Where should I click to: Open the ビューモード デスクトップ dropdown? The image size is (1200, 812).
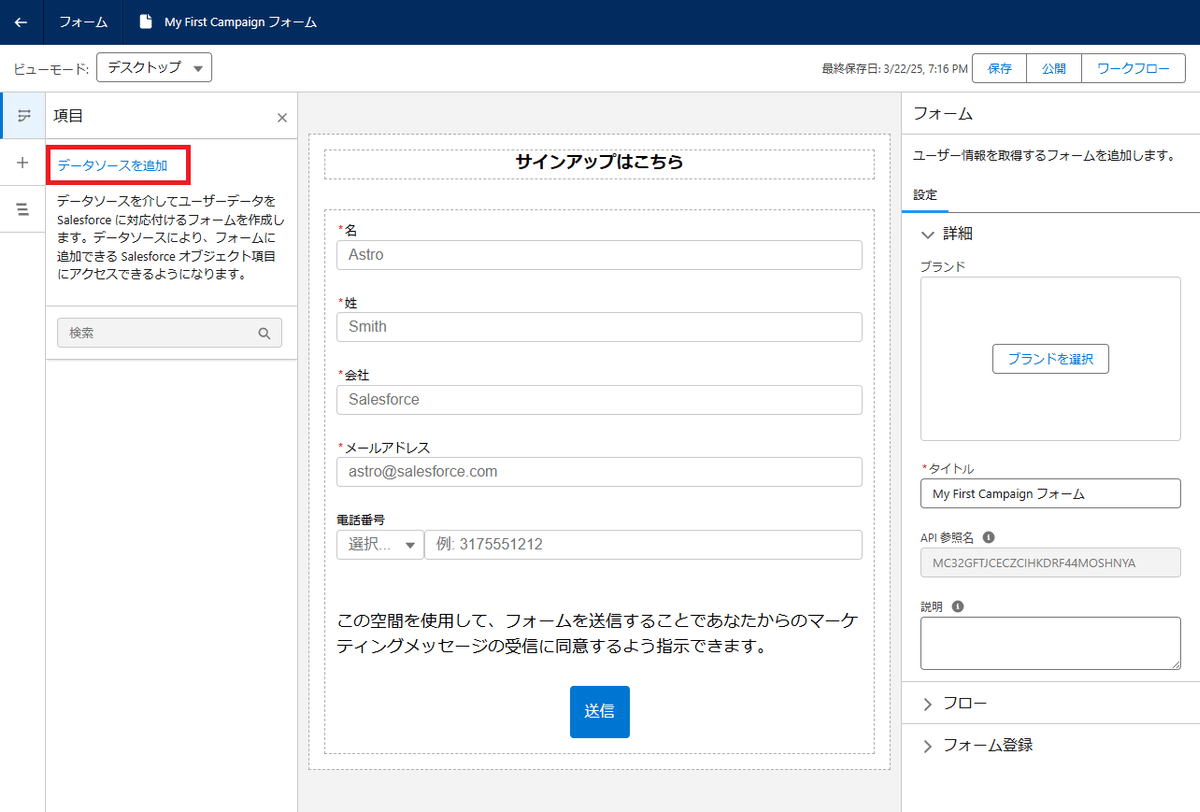[x=154, y=68]
